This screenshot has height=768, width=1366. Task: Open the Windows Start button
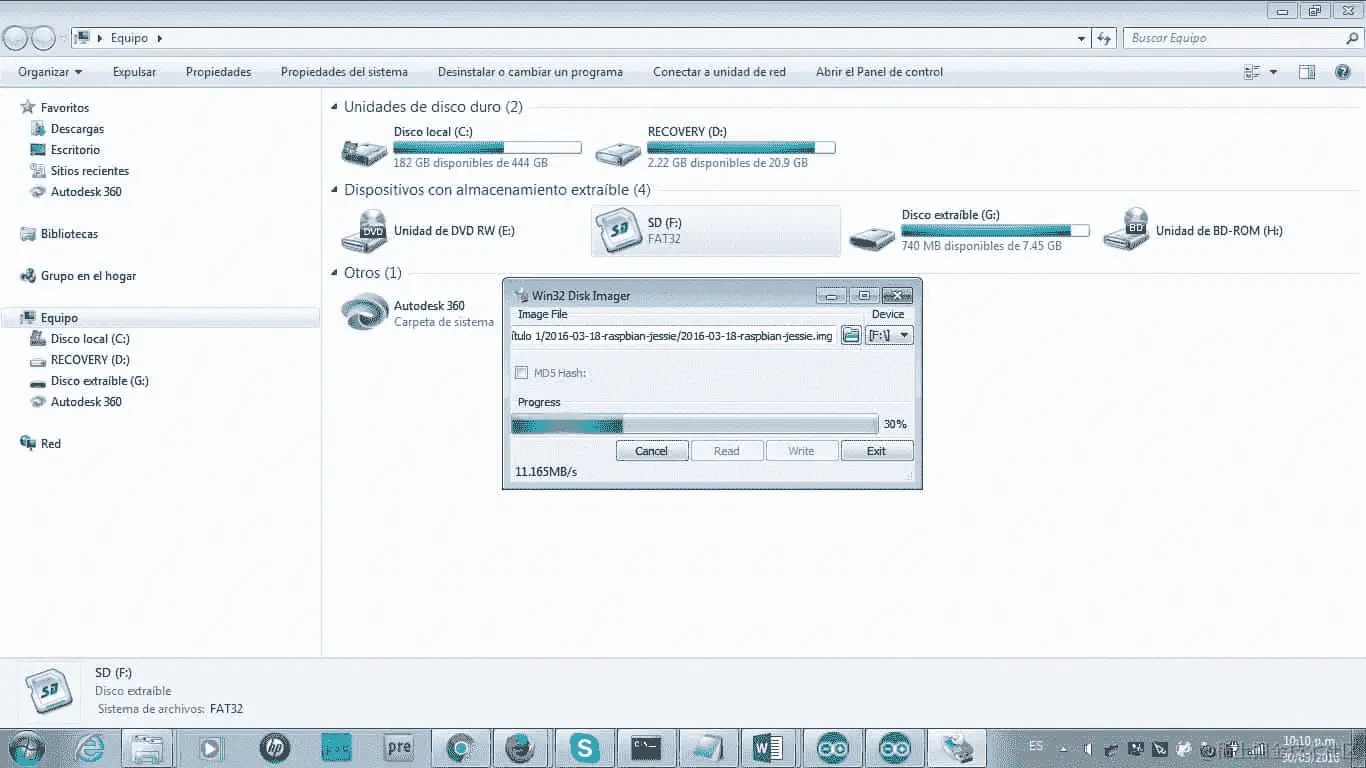[25, 747]
